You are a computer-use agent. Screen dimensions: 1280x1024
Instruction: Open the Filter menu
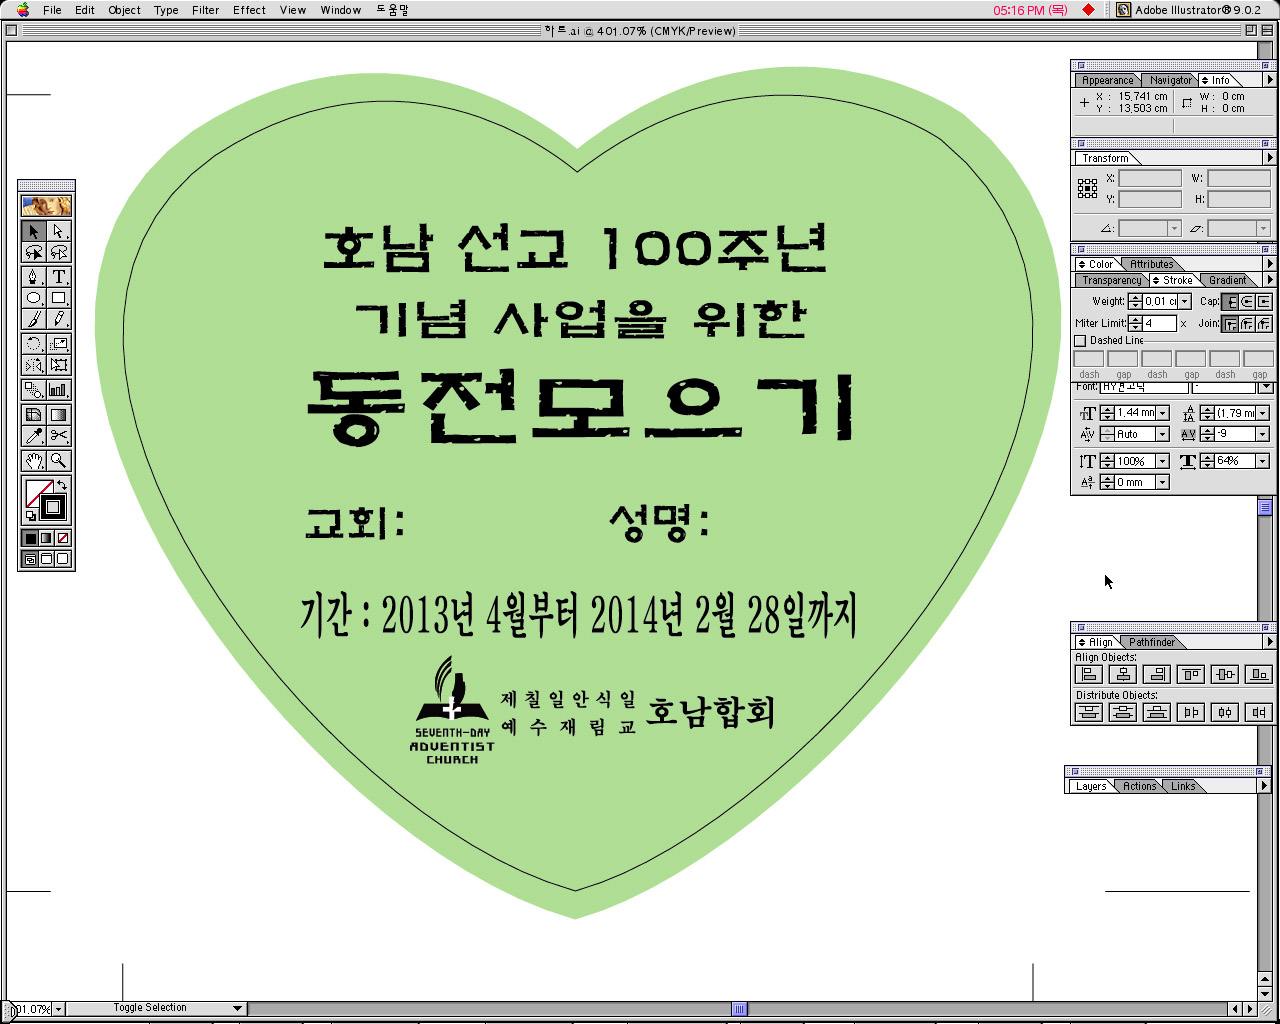point(205,10)
